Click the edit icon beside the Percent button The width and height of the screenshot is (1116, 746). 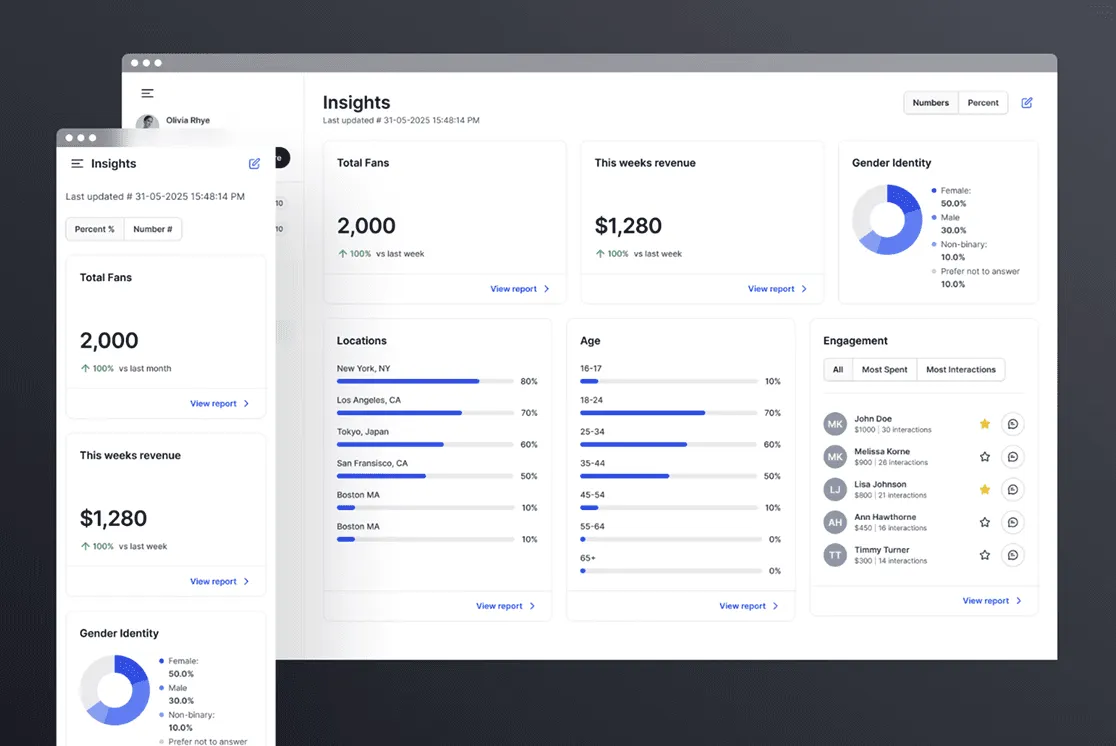[1027, 103]
